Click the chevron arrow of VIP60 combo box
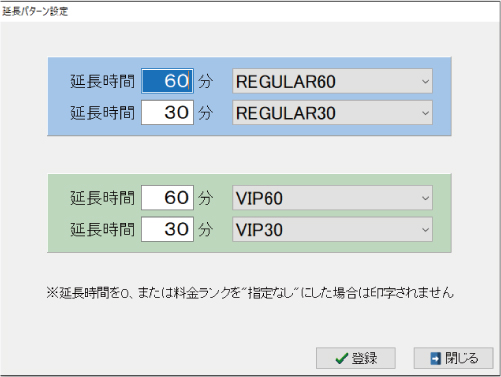Screen dimensions: 501x377 coord(425,198)
